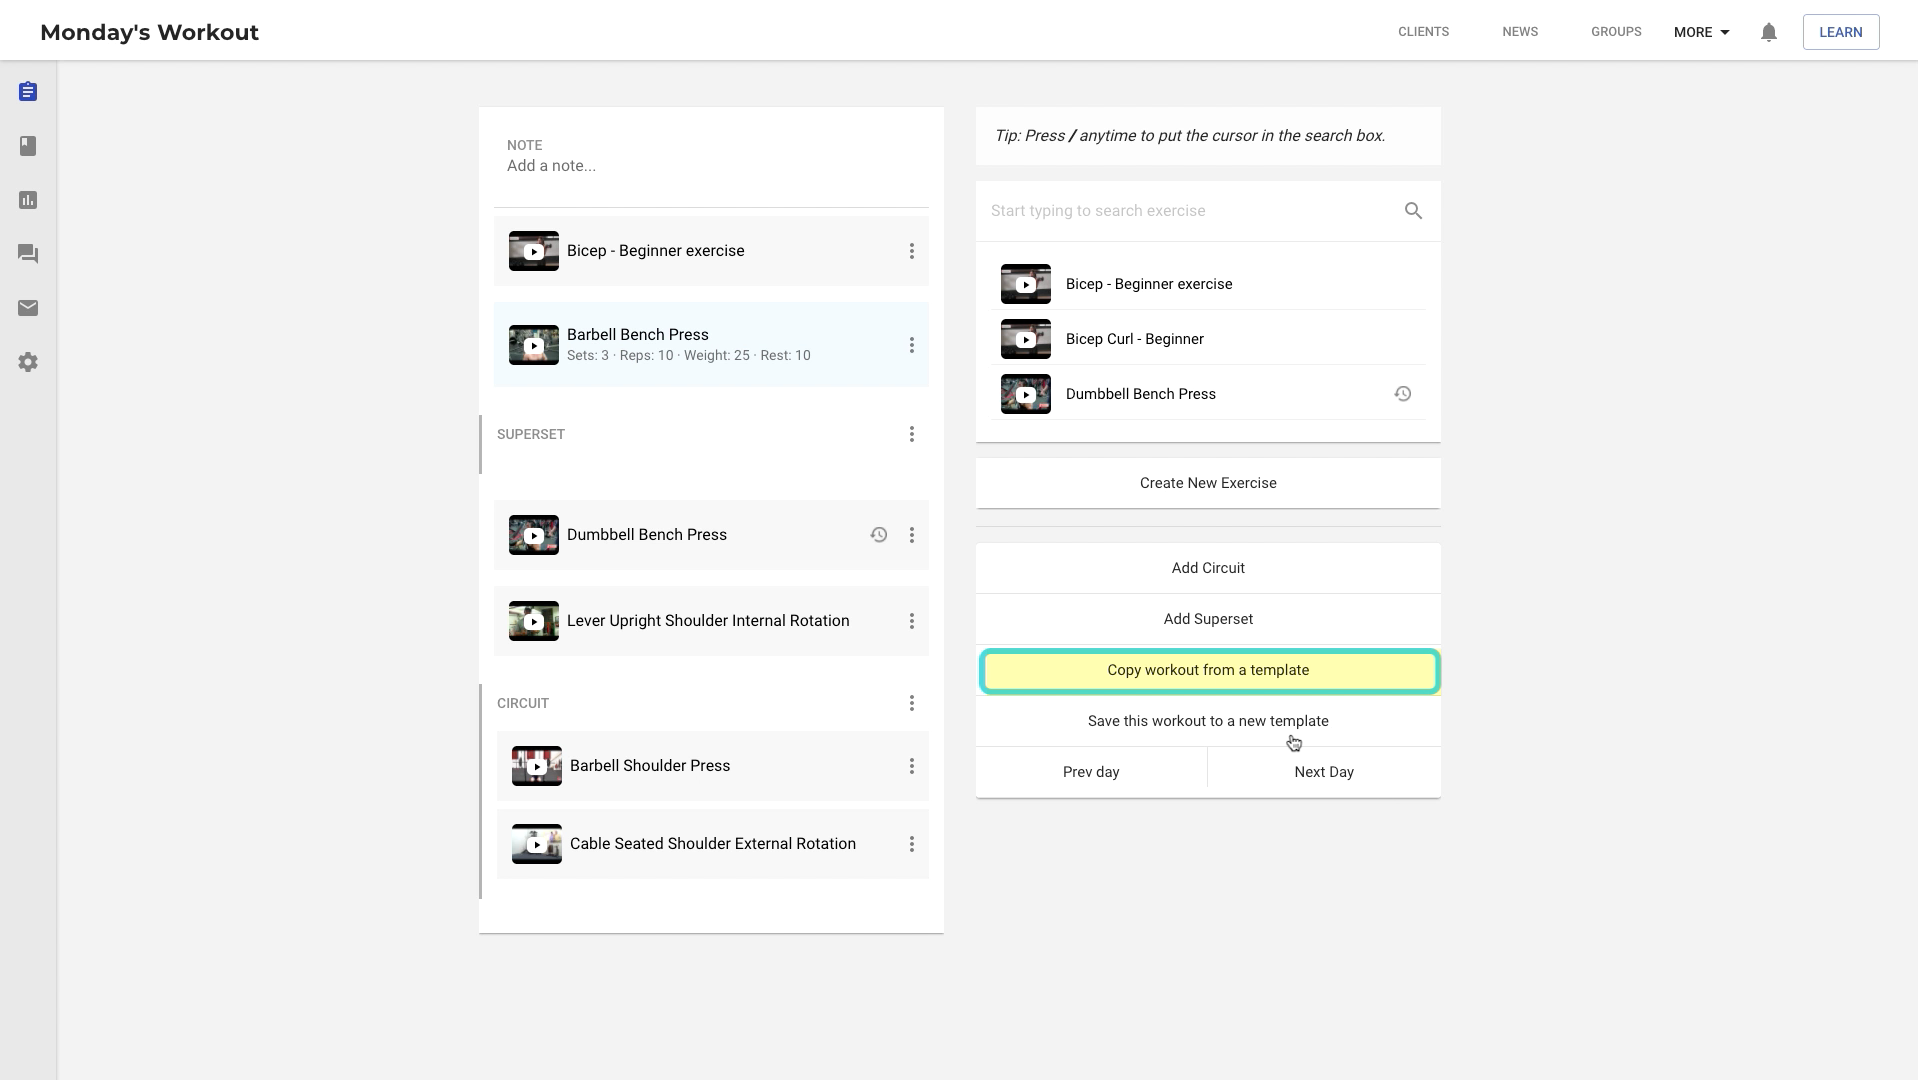Click Copy workout from a template

(x=1209, y=671)
